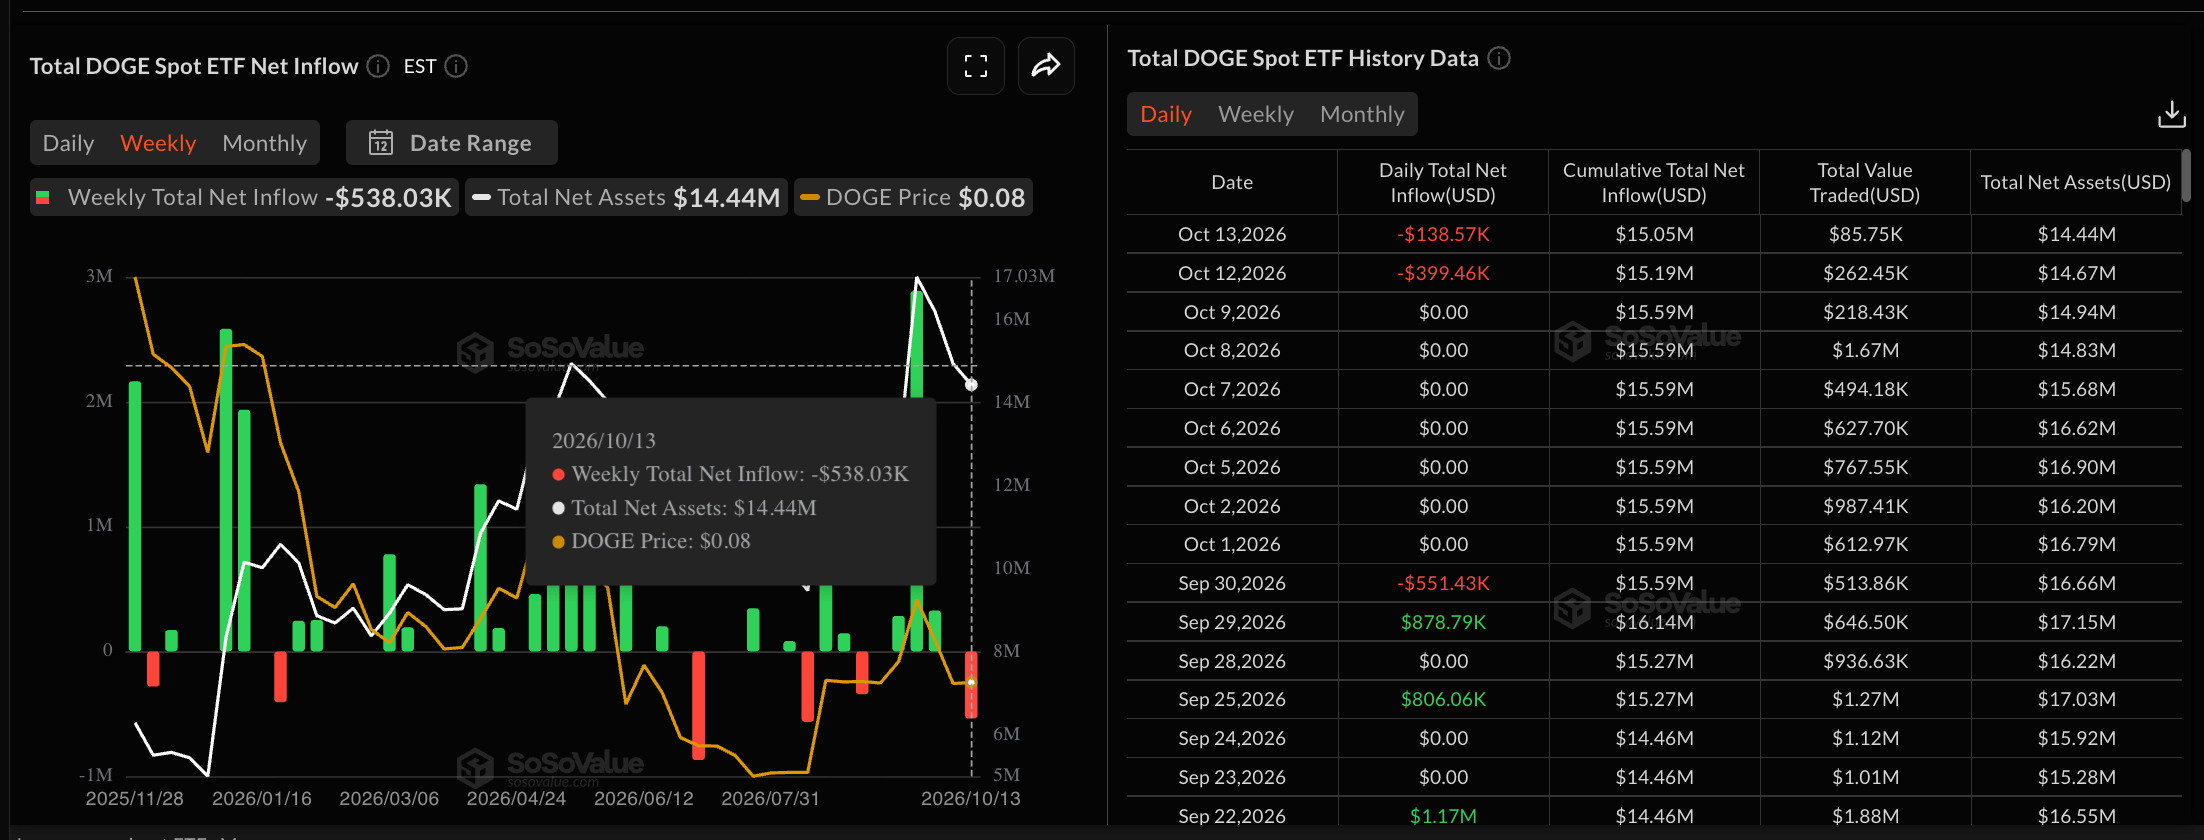This screenshot has width=2204, height=840.
Task: Click the Daily Total Net Inflow(USD) header
Action: [1443, 182]
